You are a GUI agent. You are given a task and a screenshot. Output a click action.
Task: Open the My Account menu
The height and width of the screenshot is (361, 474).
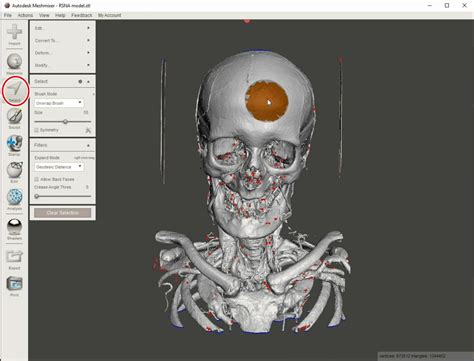click(x=110, y=15)
